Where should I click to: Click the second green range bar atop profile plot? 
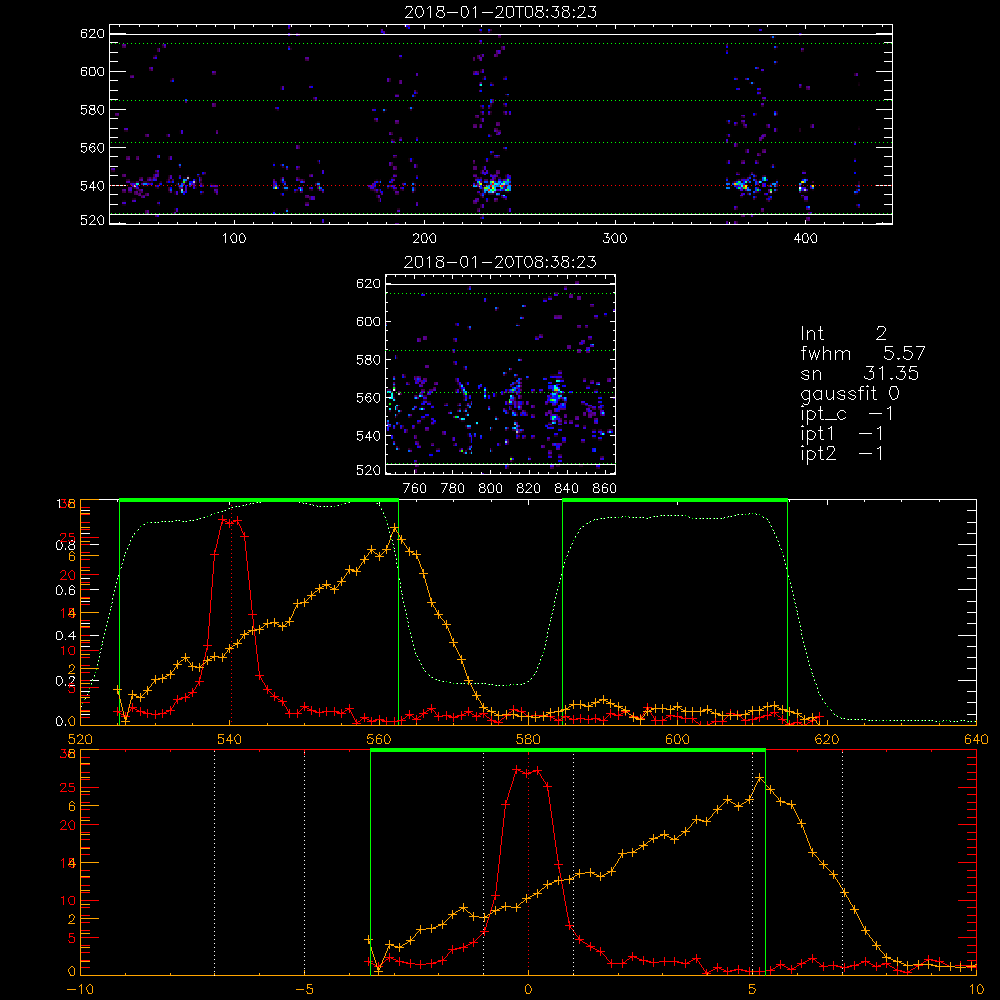tap(675, 501)
